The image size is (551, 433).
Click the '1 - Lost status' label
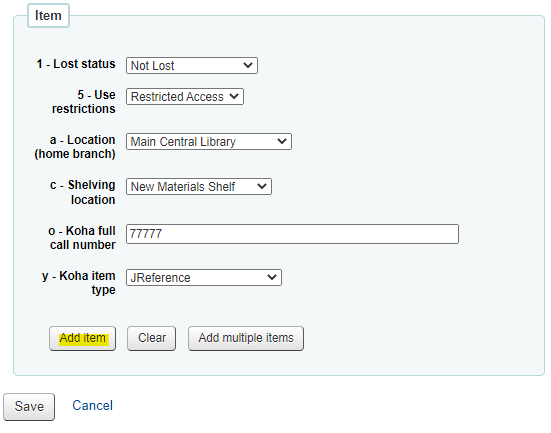point(76,64)
